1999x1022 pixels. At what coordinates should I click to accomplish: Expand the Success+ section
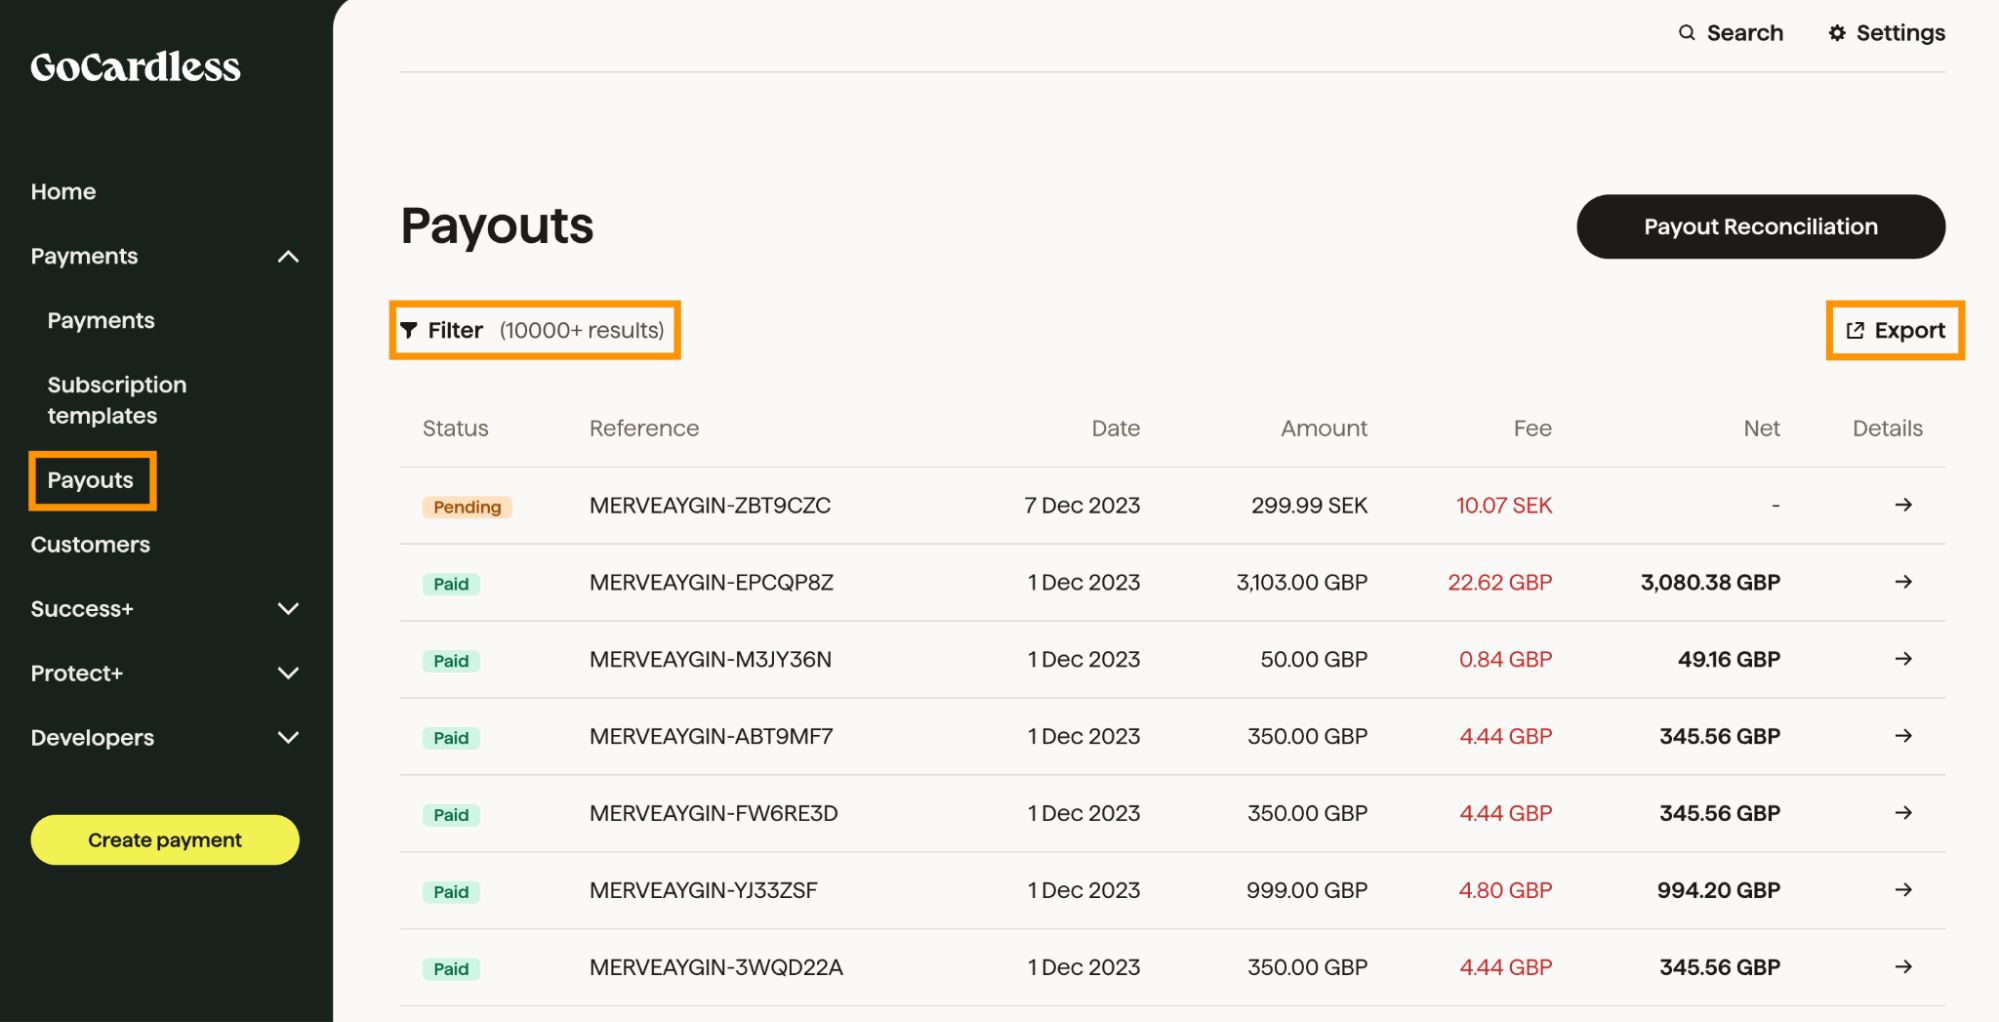[288, 609]
